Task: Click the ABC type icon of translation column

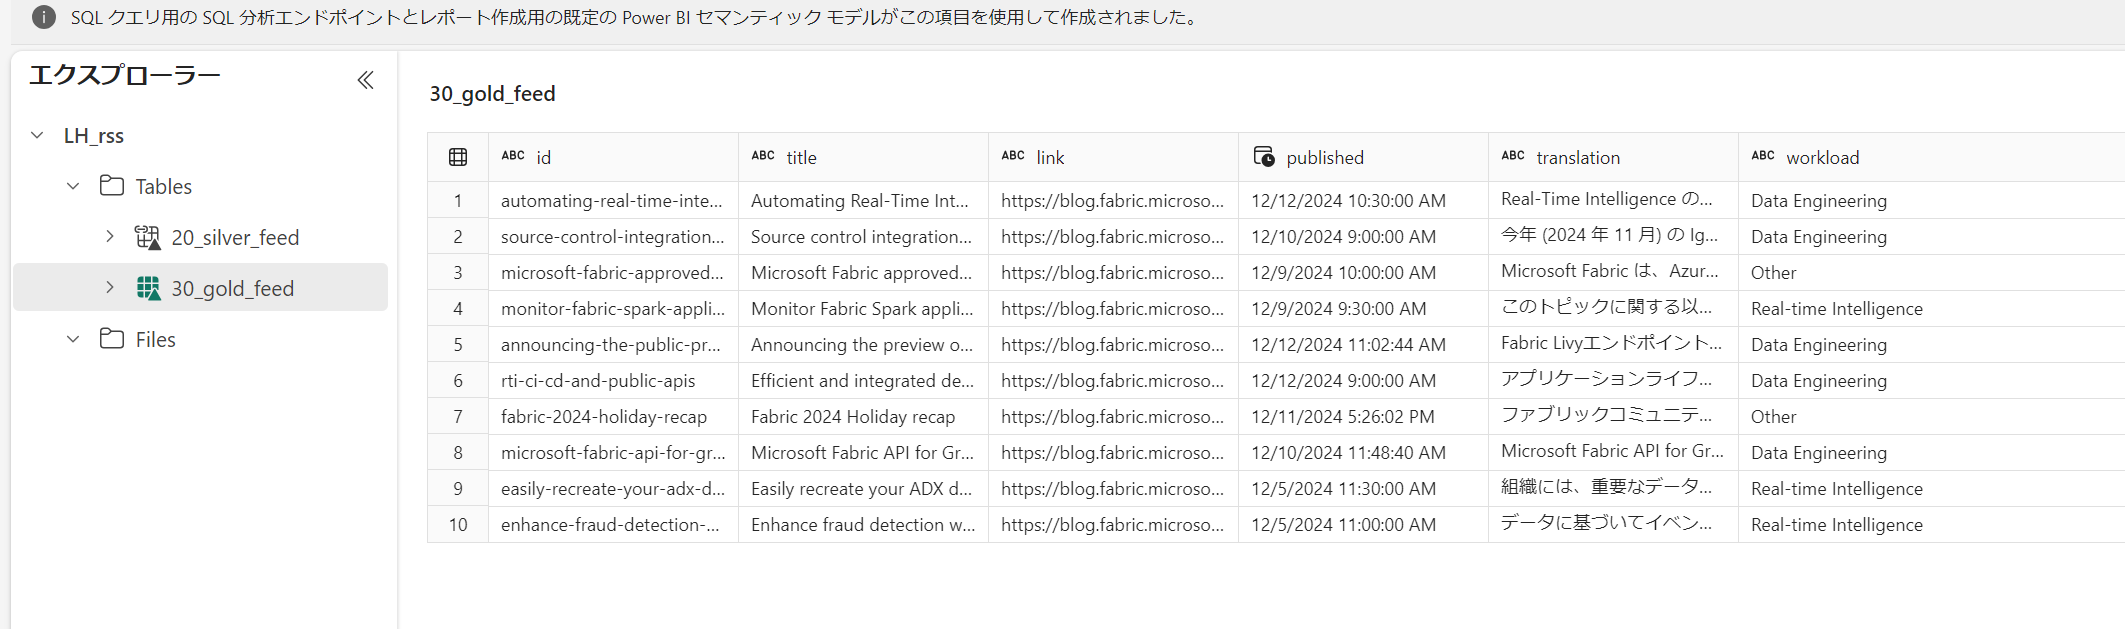Action: (x=1513, y=156)
